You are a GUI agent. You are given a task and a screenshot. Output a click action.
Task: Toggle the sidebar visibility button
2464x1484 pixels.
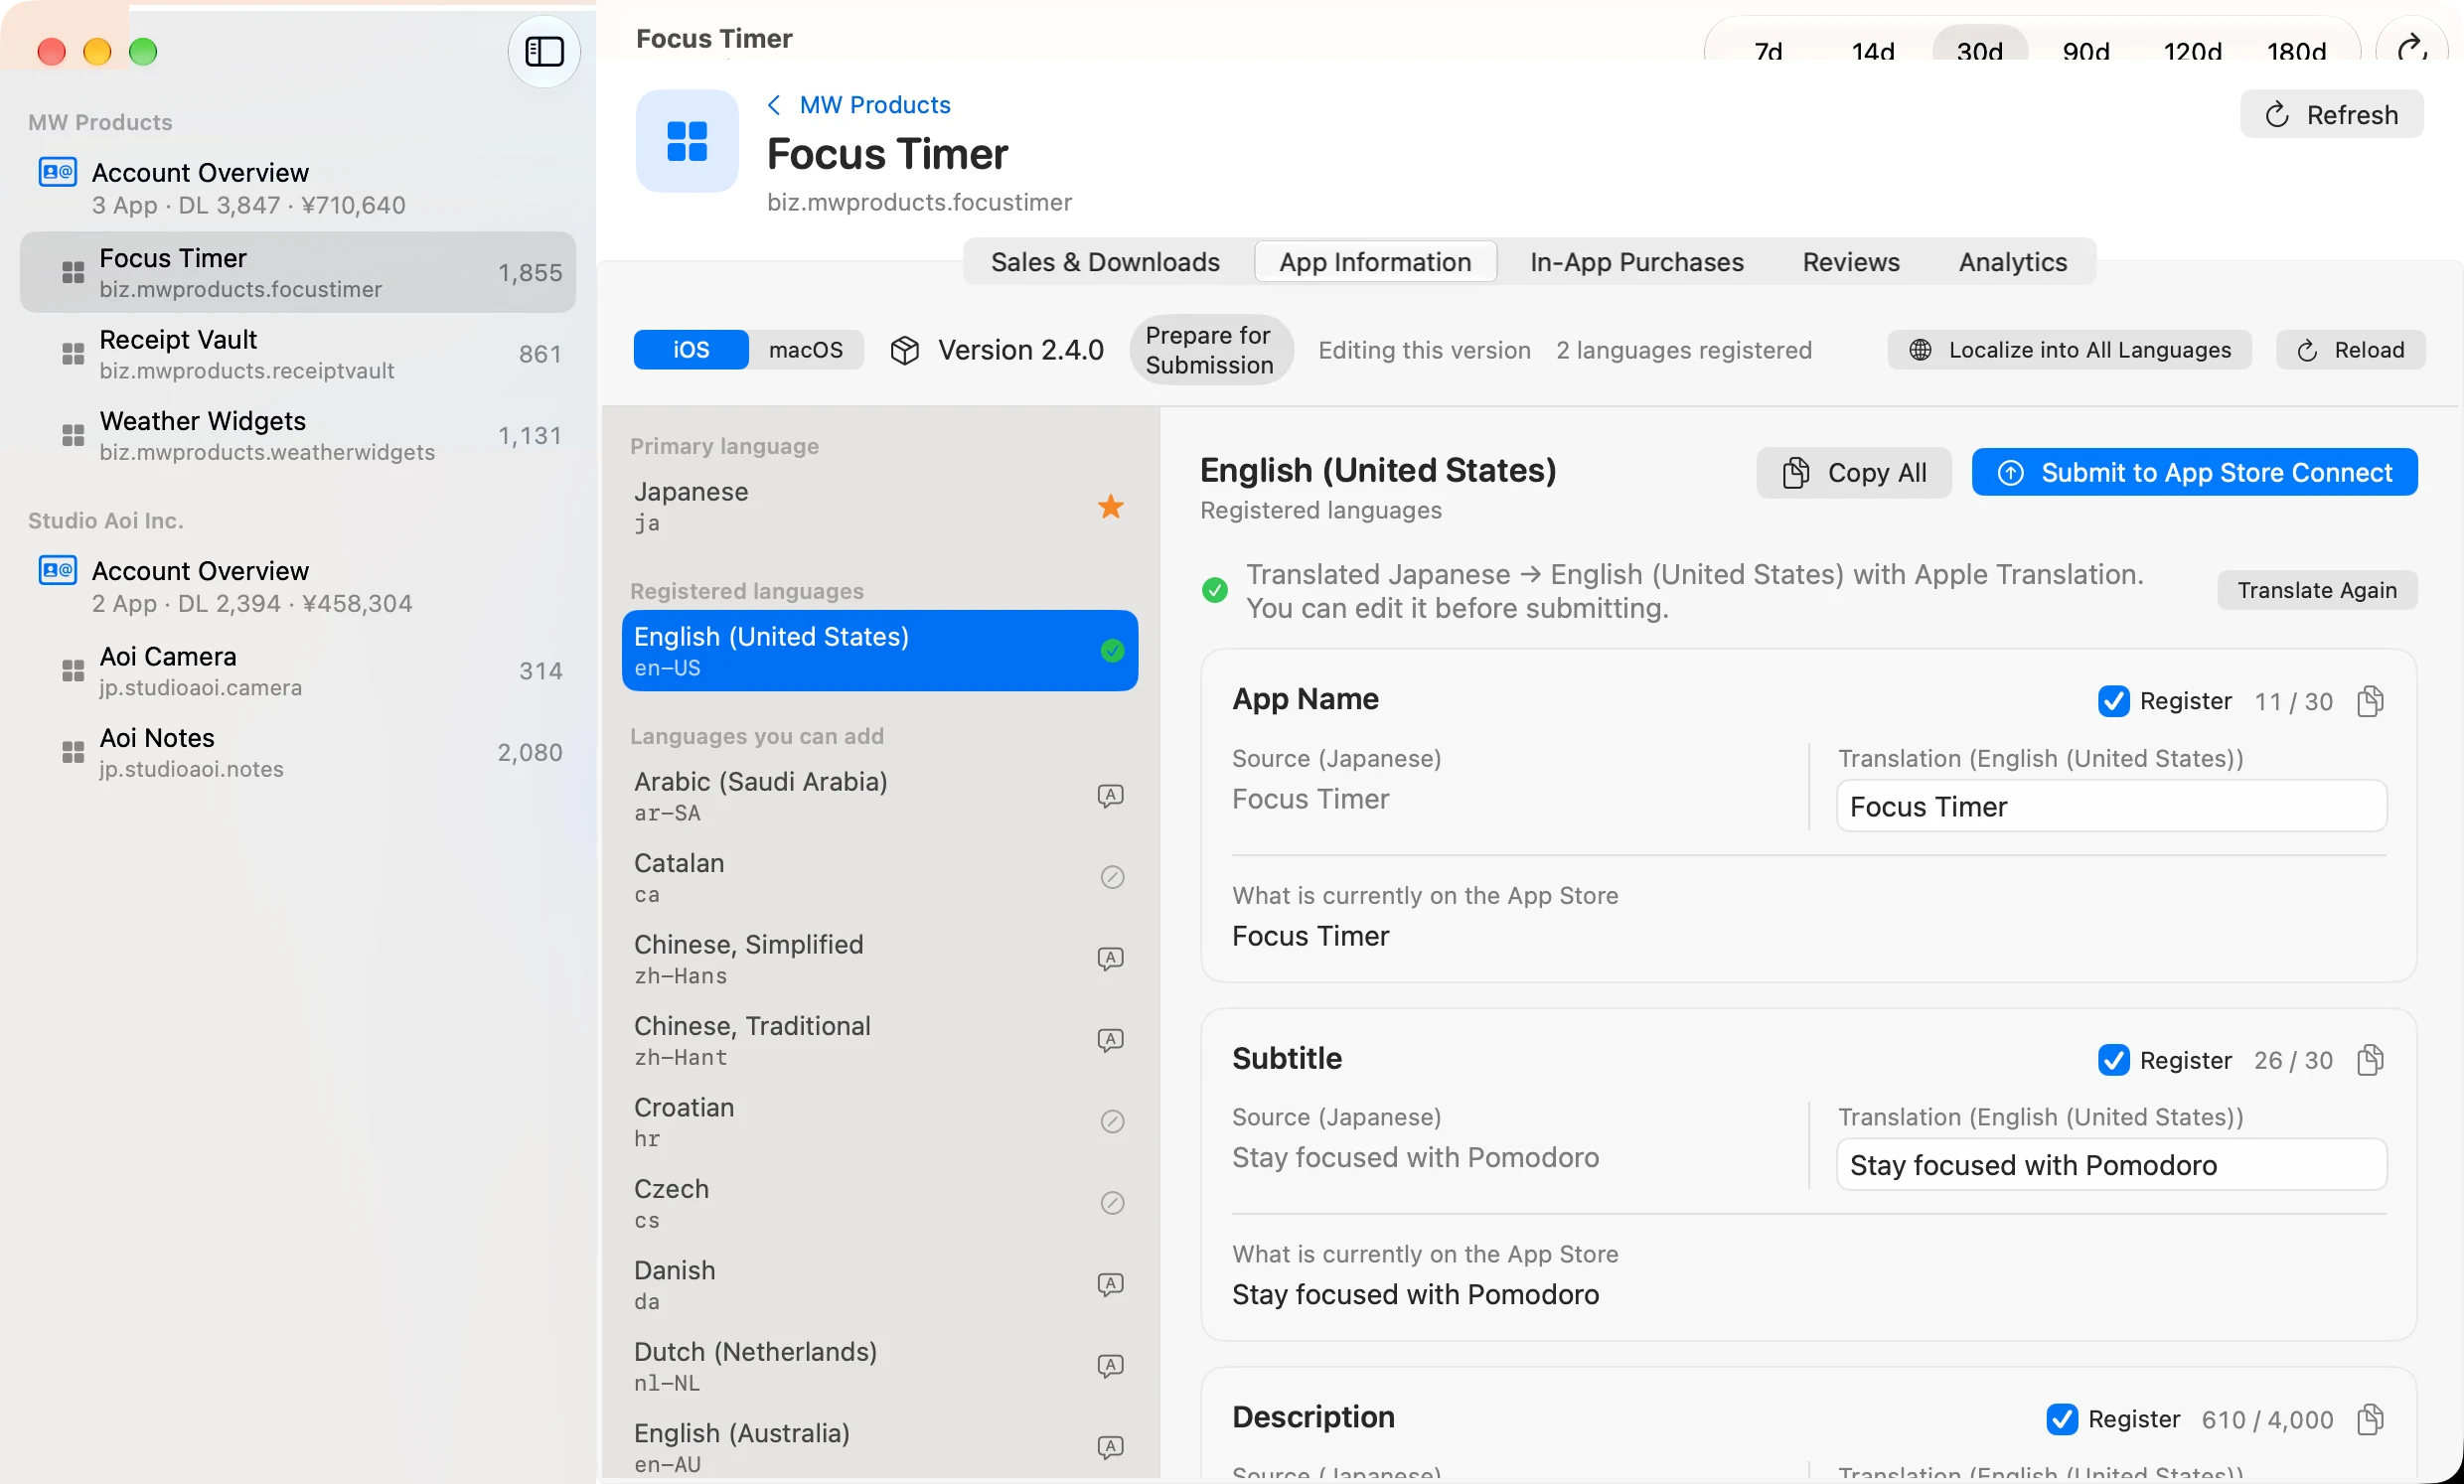pos(544,51)
